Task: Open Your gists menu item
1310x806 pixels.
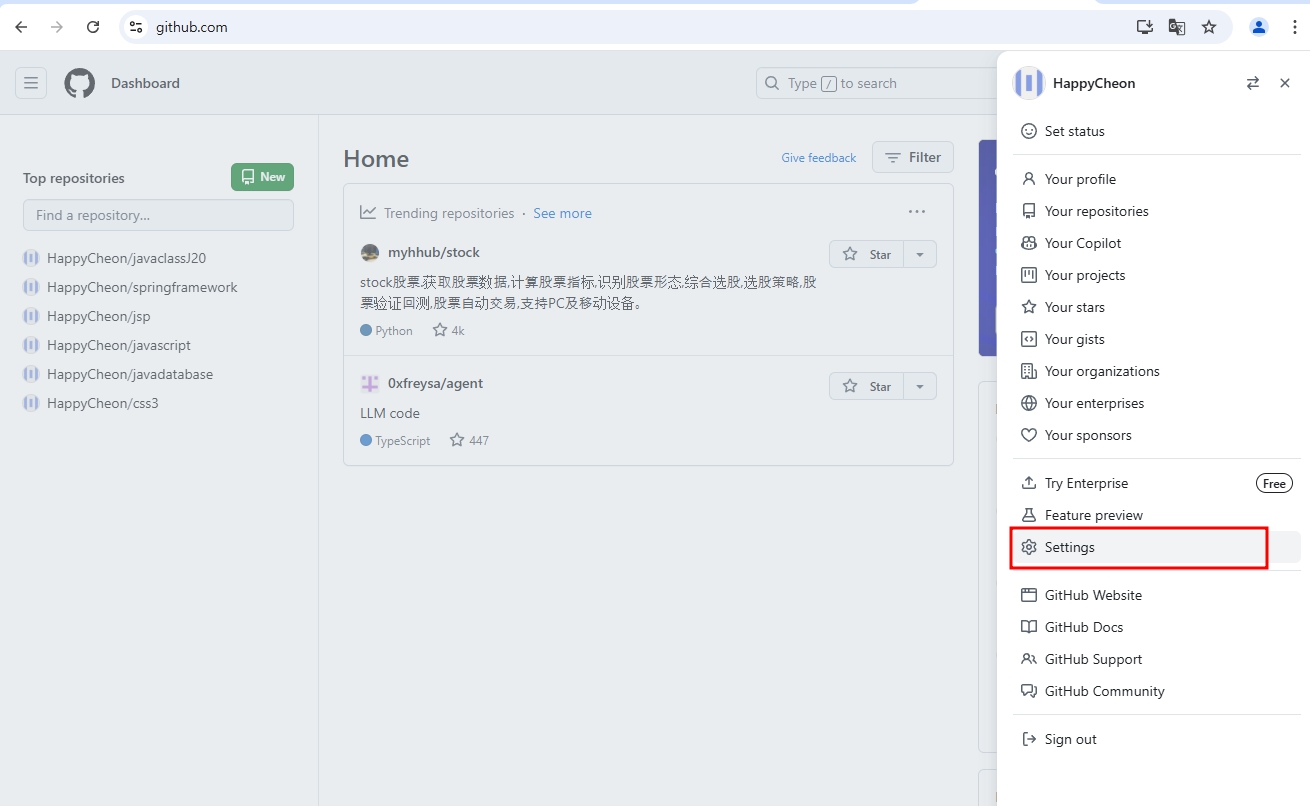Action: 1157,339
